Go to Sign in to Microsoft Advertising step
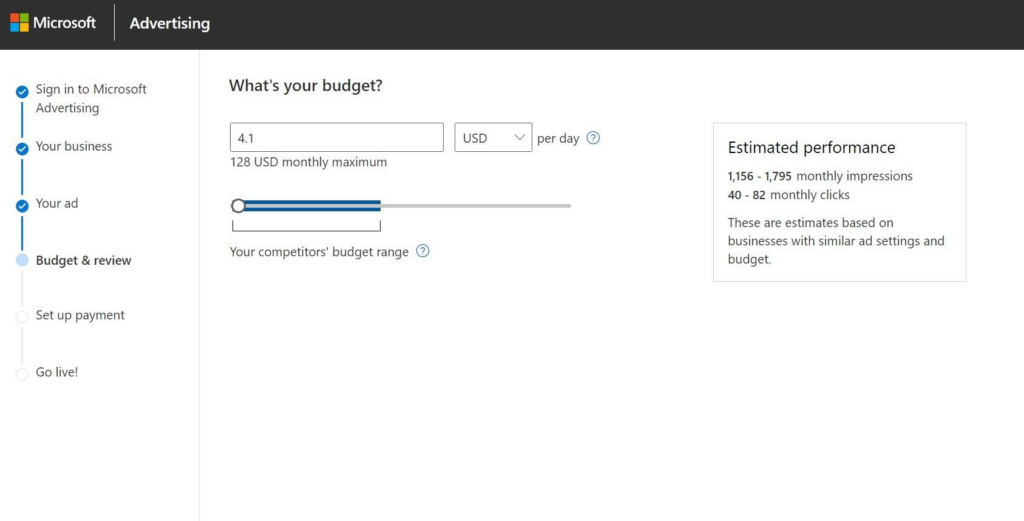The image size is (1024, 521). click(91, 99)
